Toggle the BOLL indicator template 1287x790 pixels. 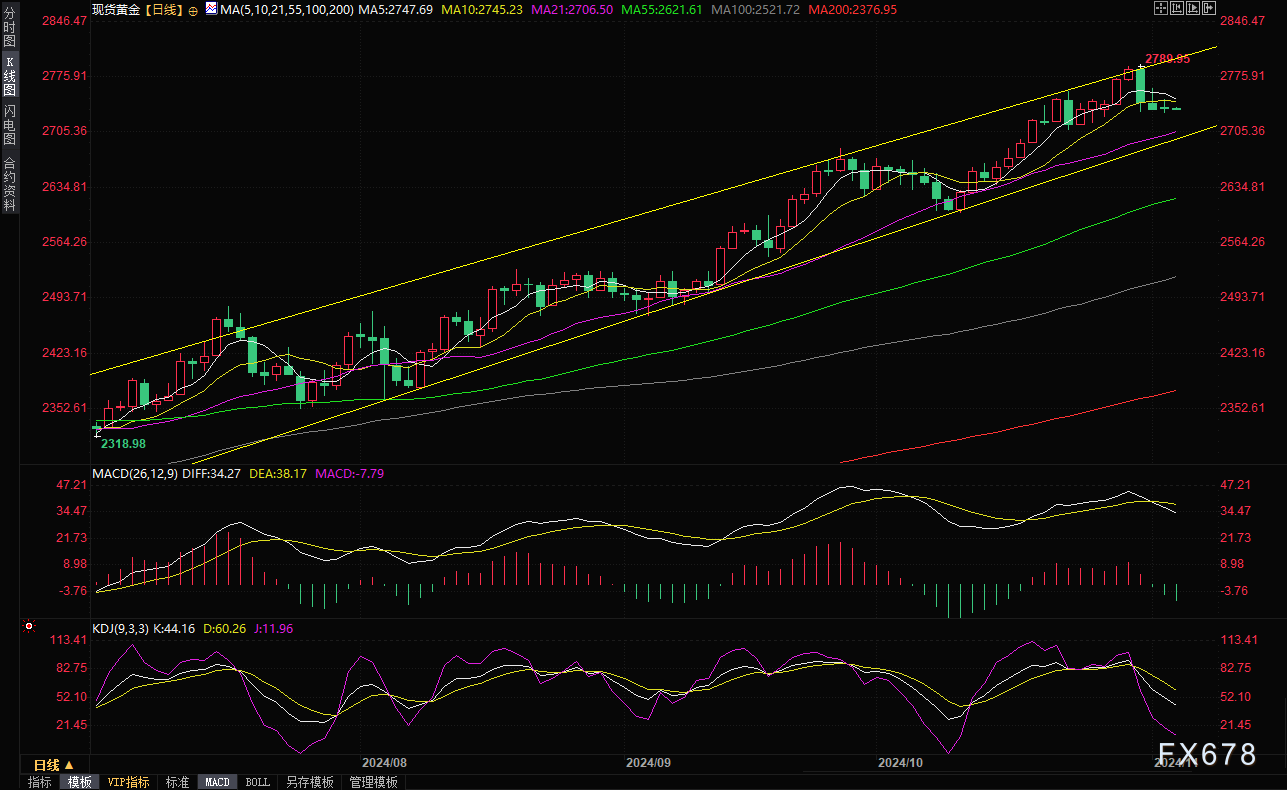pyautogui.click(x=257, y=782)
